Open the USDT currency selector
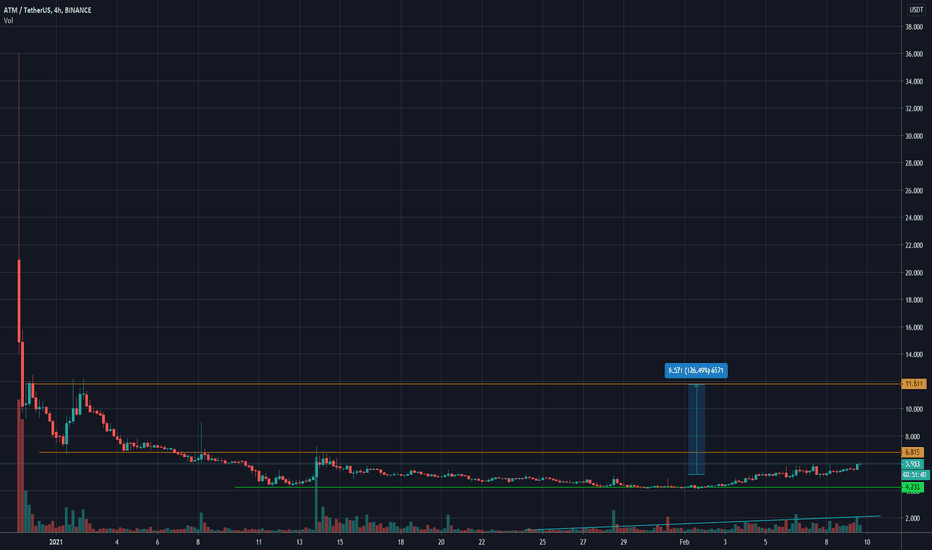The width and height of the screenshot is (932, 550). click(916, 10)
